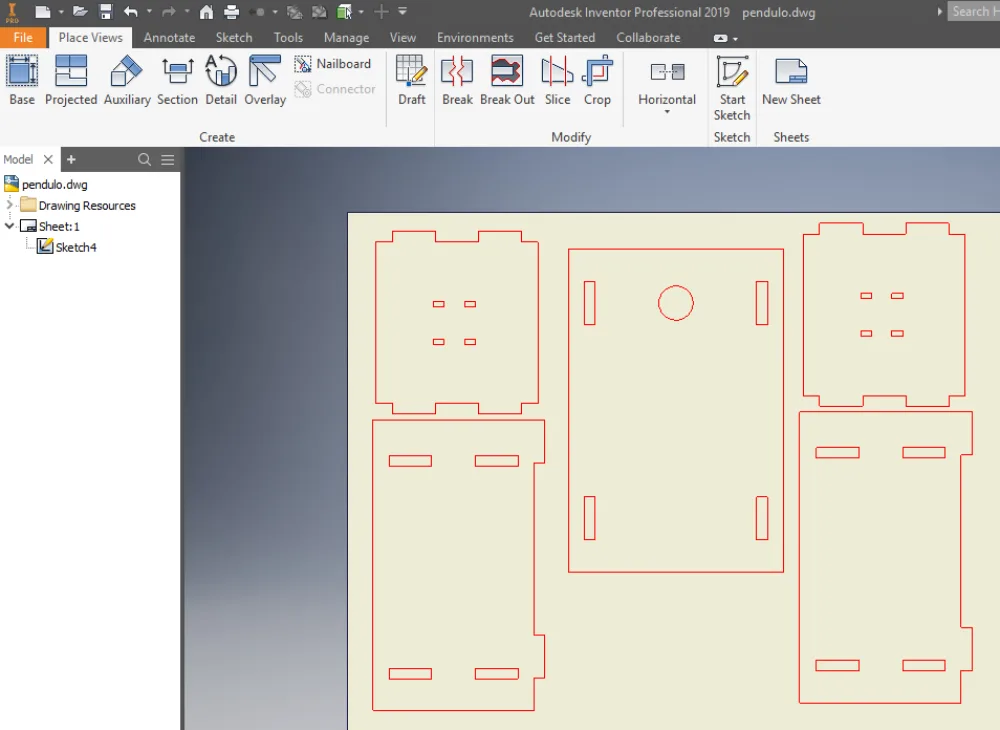Click the Model browser tab label

(18, 159)
